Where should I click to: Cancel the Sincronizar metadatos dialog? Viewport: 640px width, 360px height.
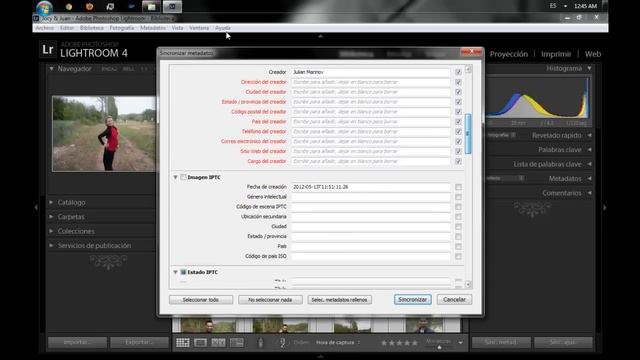[x=454, y=300]
